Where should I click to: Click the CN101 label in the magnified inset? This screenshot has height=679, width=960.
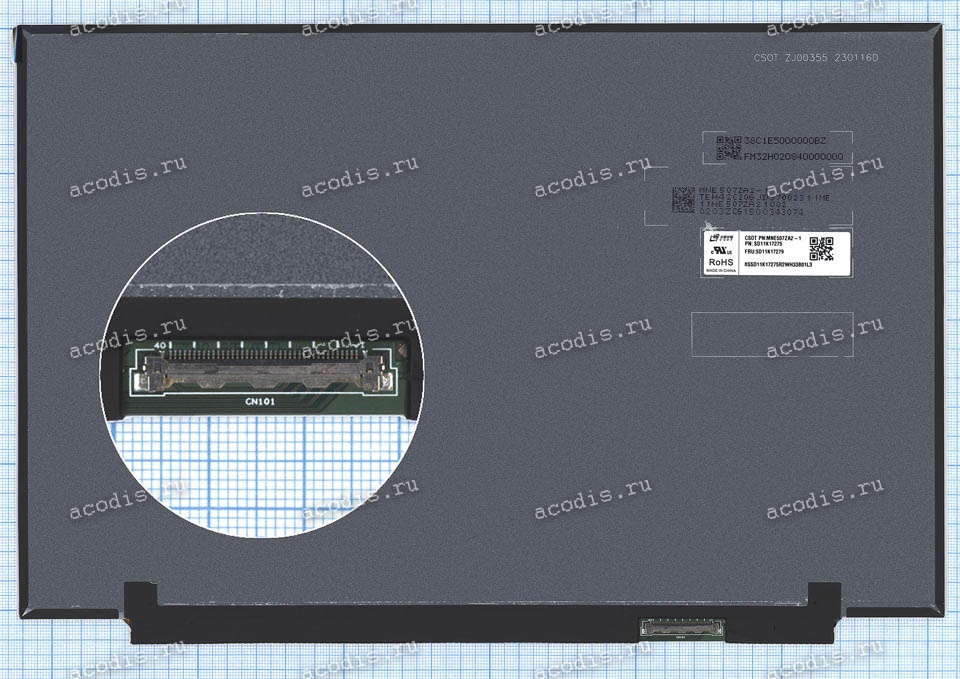click(x=260, y=400)
